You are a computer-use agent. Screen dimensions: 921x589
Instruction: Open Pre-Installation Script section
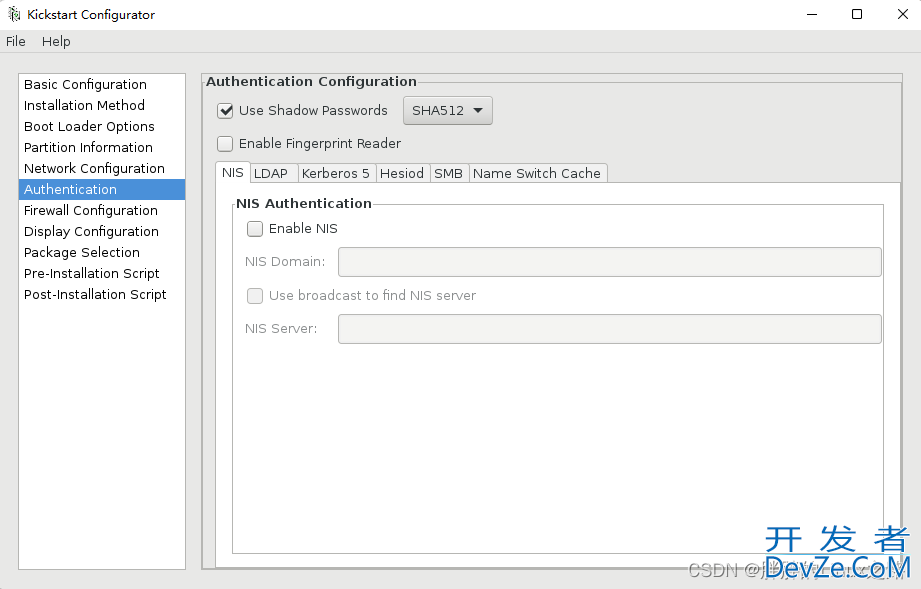pos(102,274)
